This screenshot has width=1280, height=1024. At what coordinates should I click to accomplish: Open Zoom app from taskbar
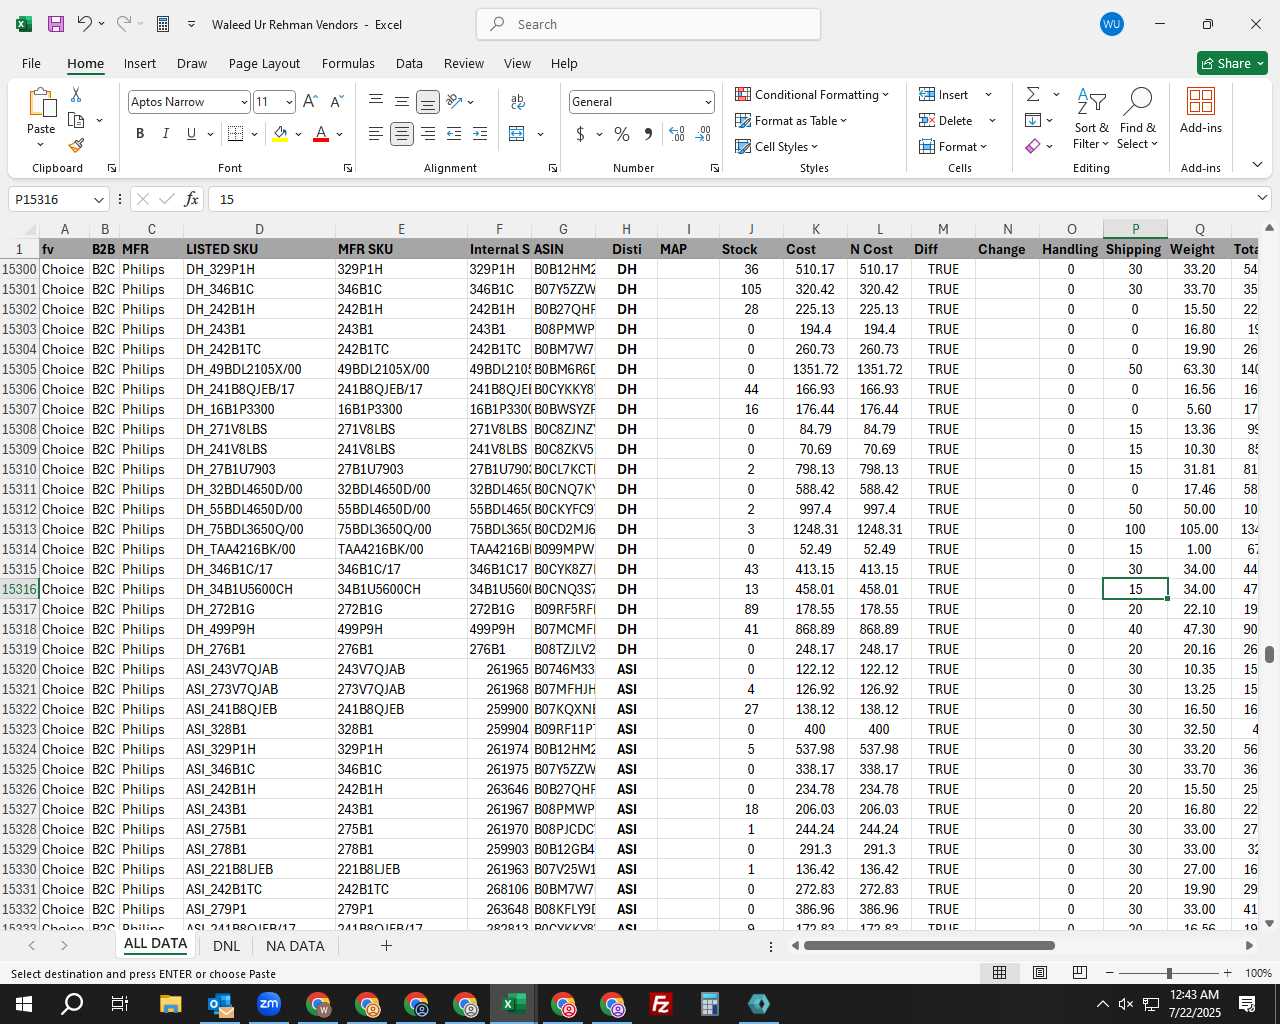click(x=269, y=1004)
